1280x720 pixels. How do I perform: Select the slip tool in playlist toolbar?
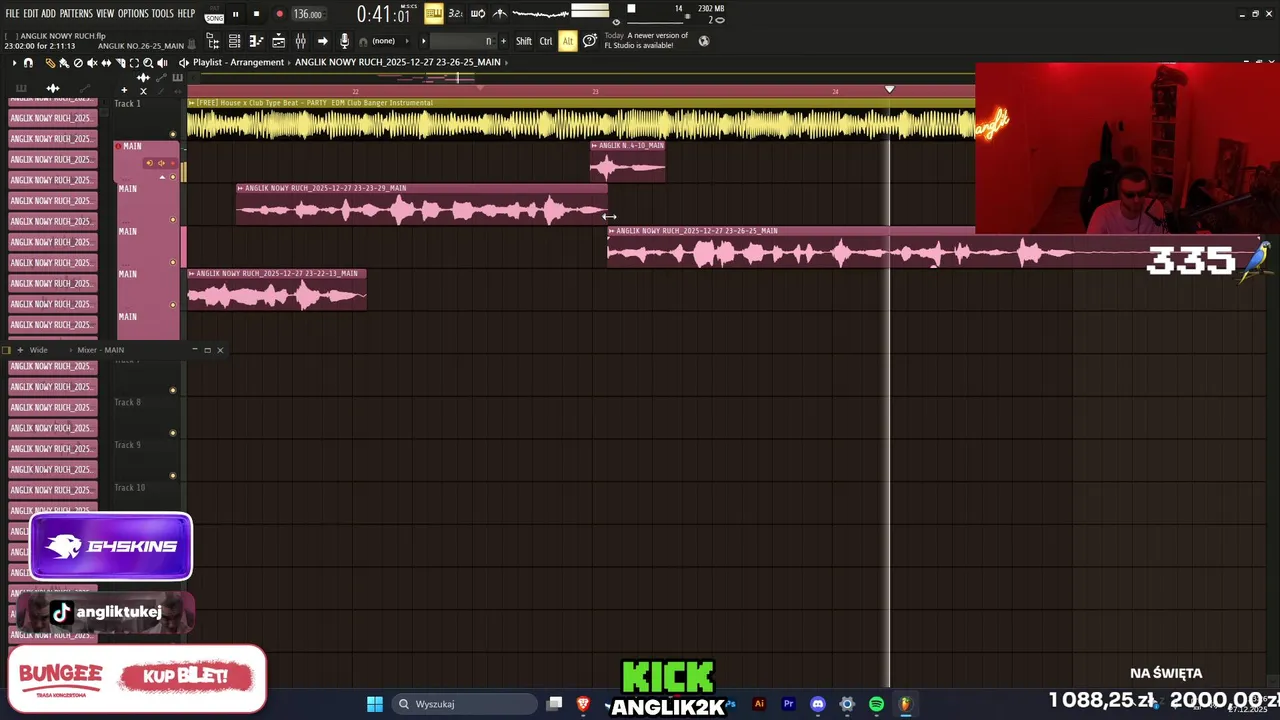coord(106,63)
